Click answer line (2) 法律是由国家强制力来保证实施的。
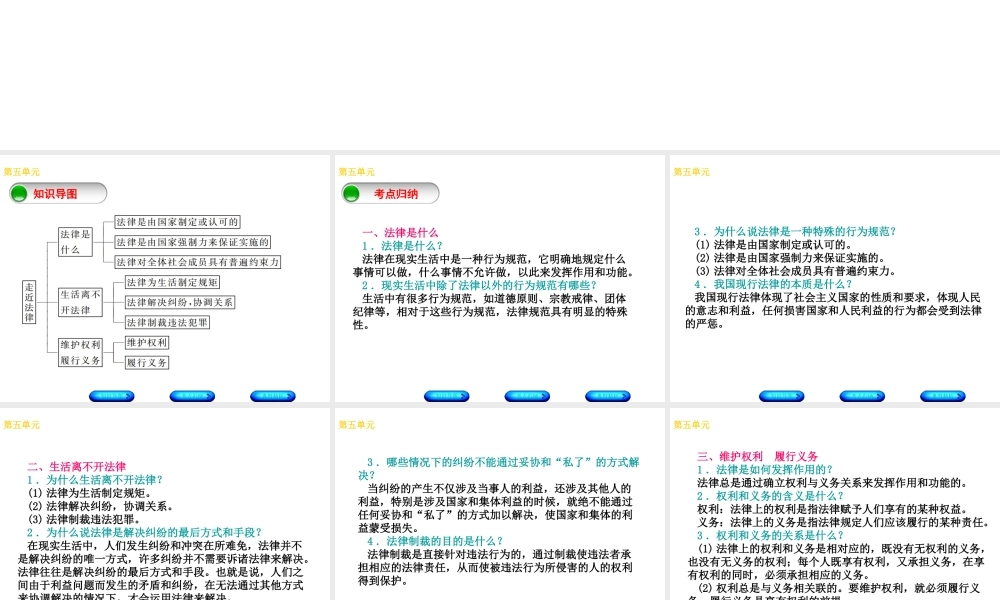The width and height of the screenshot is (1000, 600). (x=791, y=258)
